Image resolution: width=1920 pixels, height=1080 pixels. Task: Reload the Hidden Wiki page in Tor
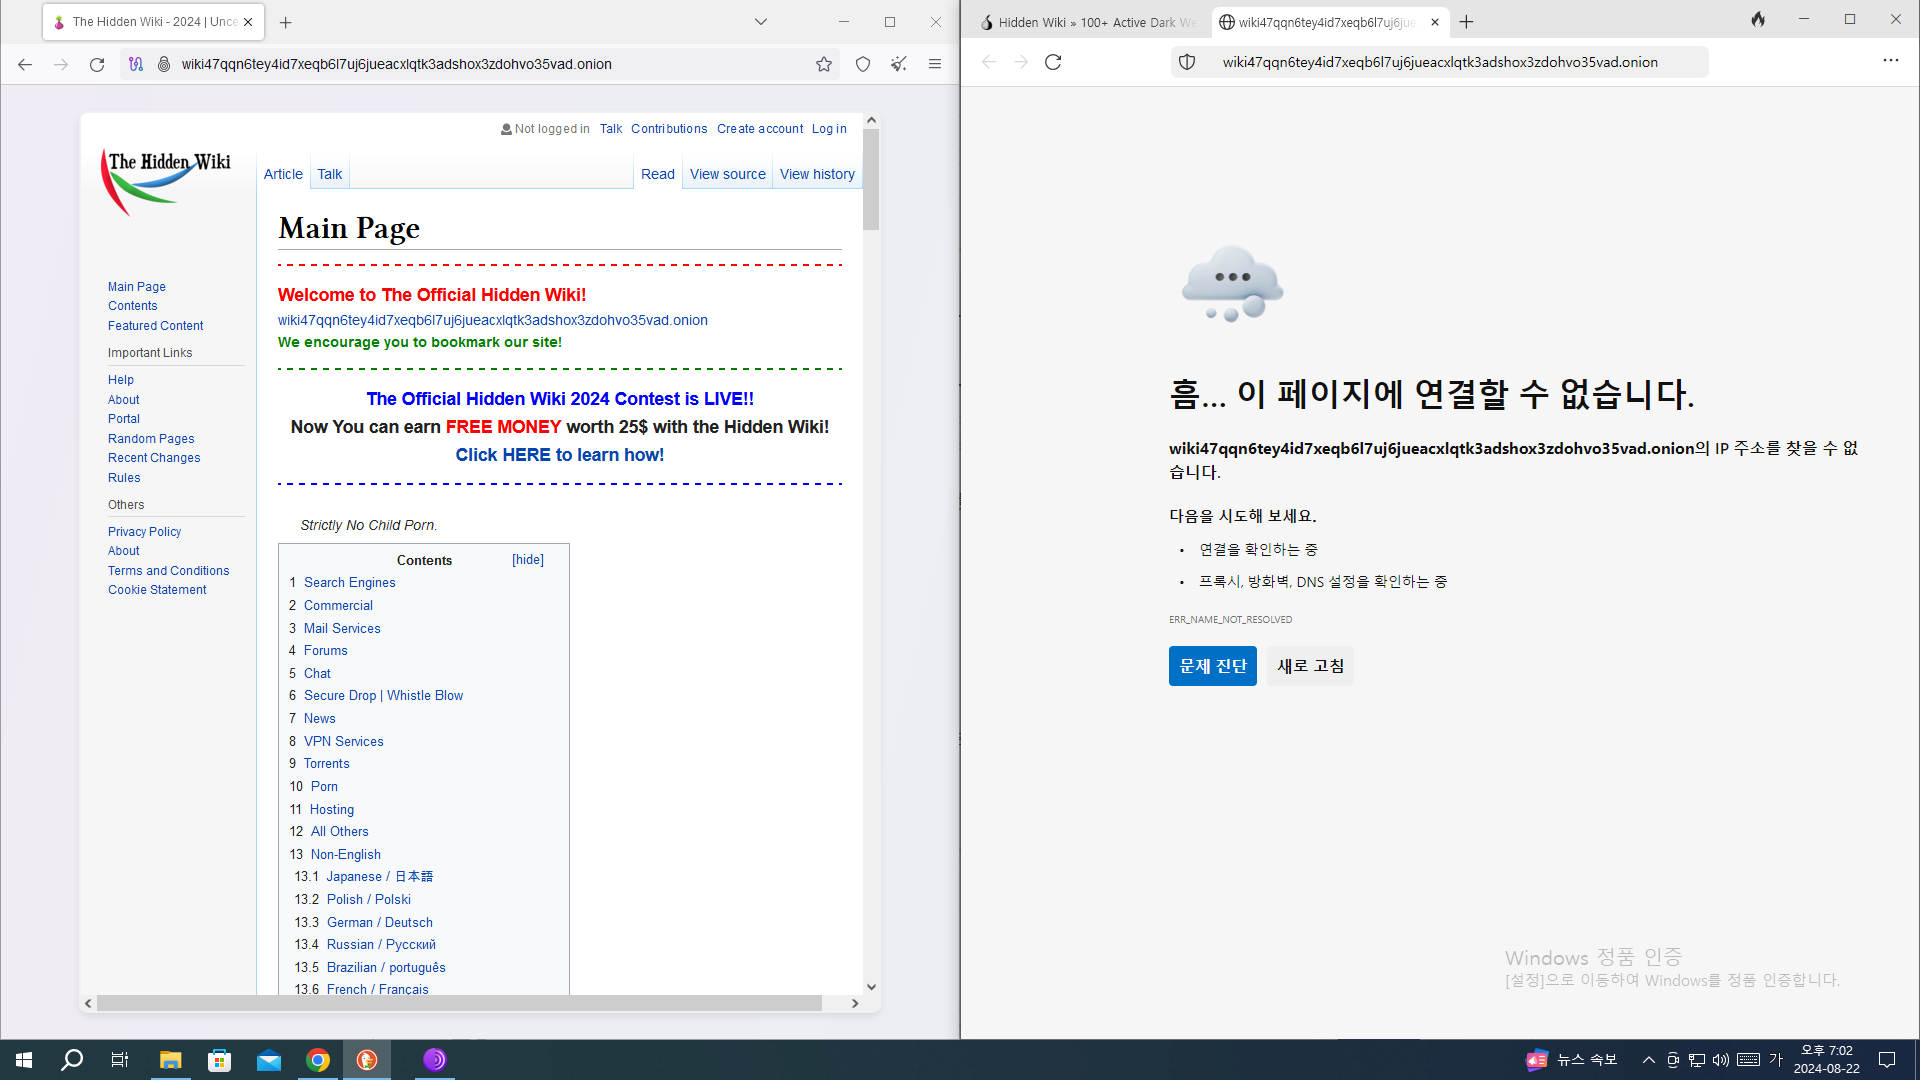[97, 64]
